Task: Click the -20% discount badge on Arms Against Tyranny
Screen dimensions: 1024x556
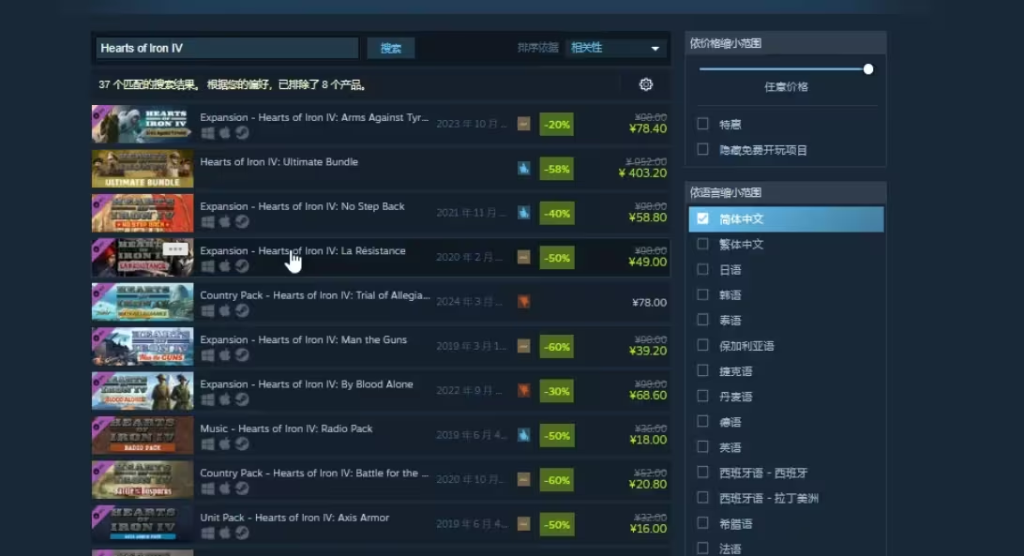Action: (556, 124)
